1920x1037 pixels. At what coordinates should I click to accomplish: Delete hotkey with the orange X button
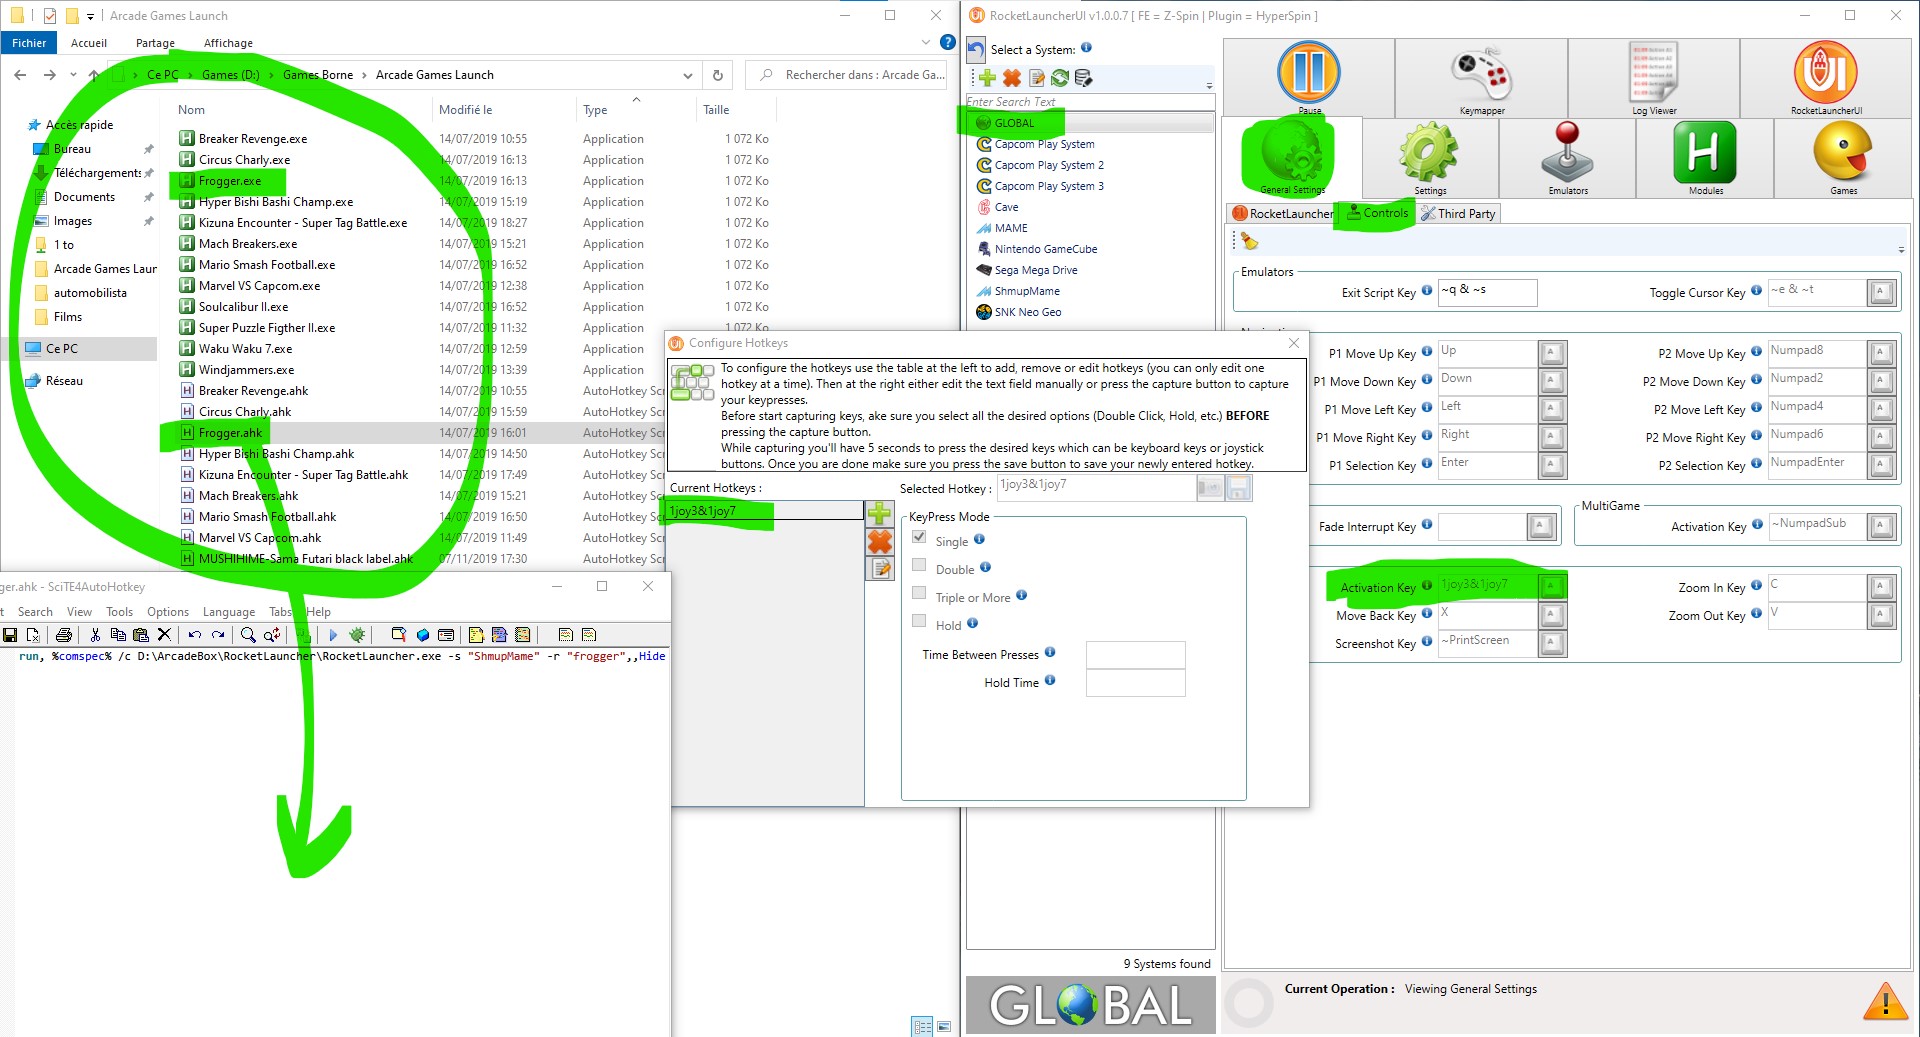879,542
